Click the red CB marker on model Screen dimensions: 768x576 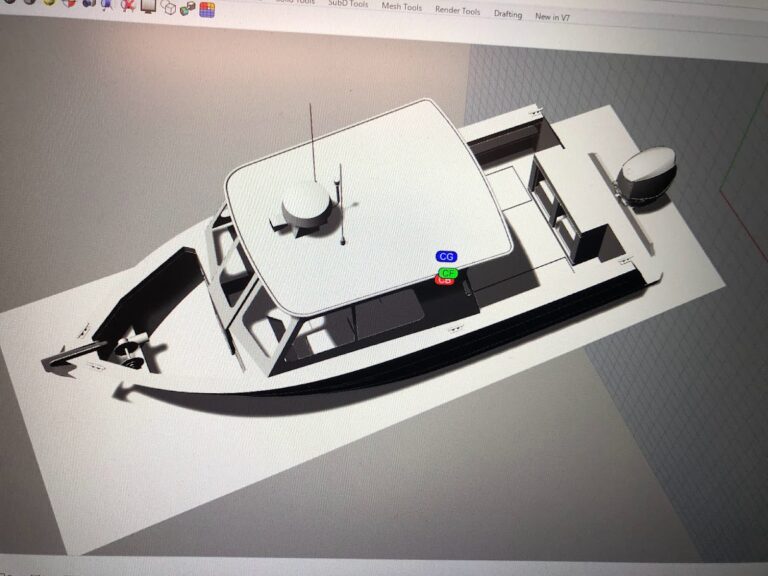pos(443,281)
